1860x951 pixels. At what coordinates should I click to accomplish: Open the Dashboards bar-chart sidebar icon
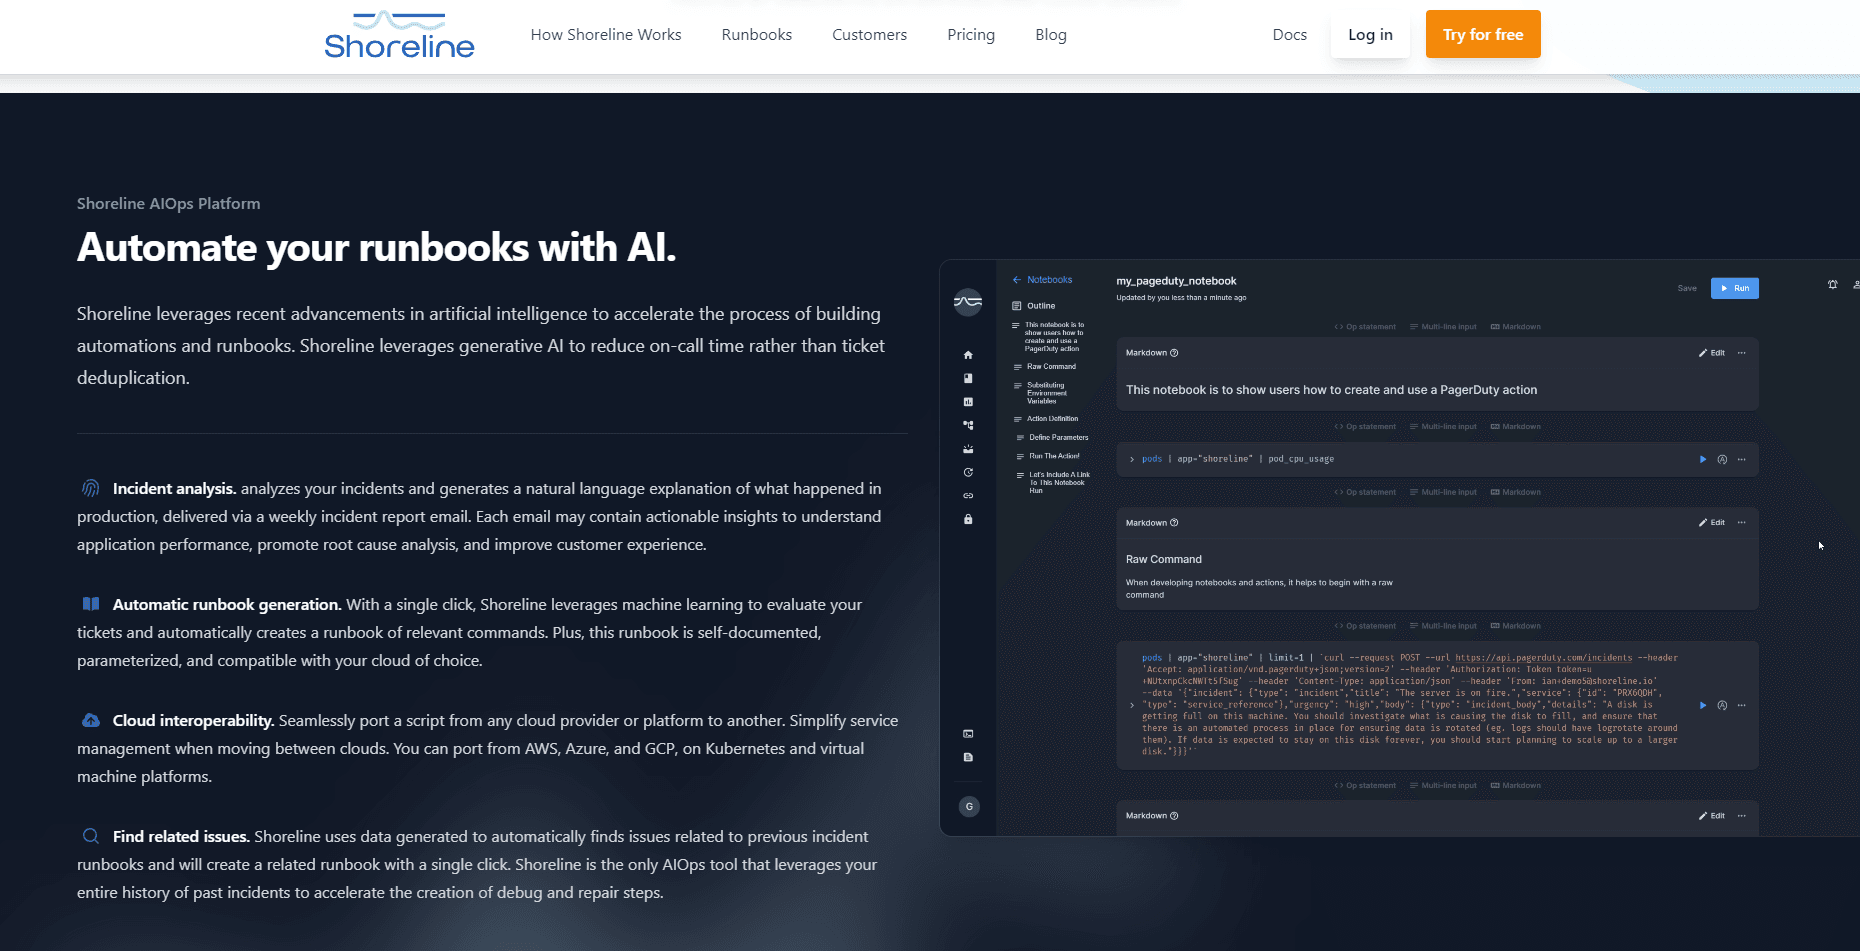click(968, 401)
